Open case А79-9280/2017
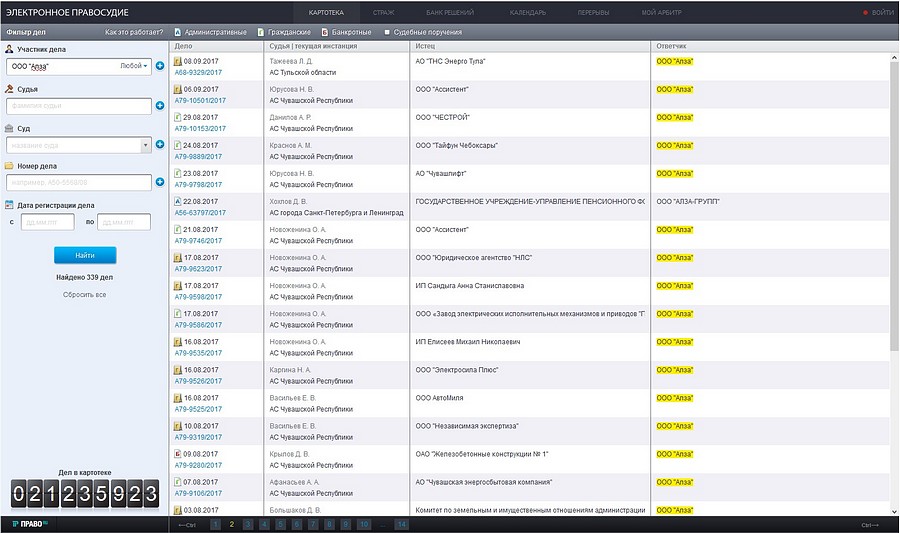This screenshot has width=900, height=533. click(198, 465)
